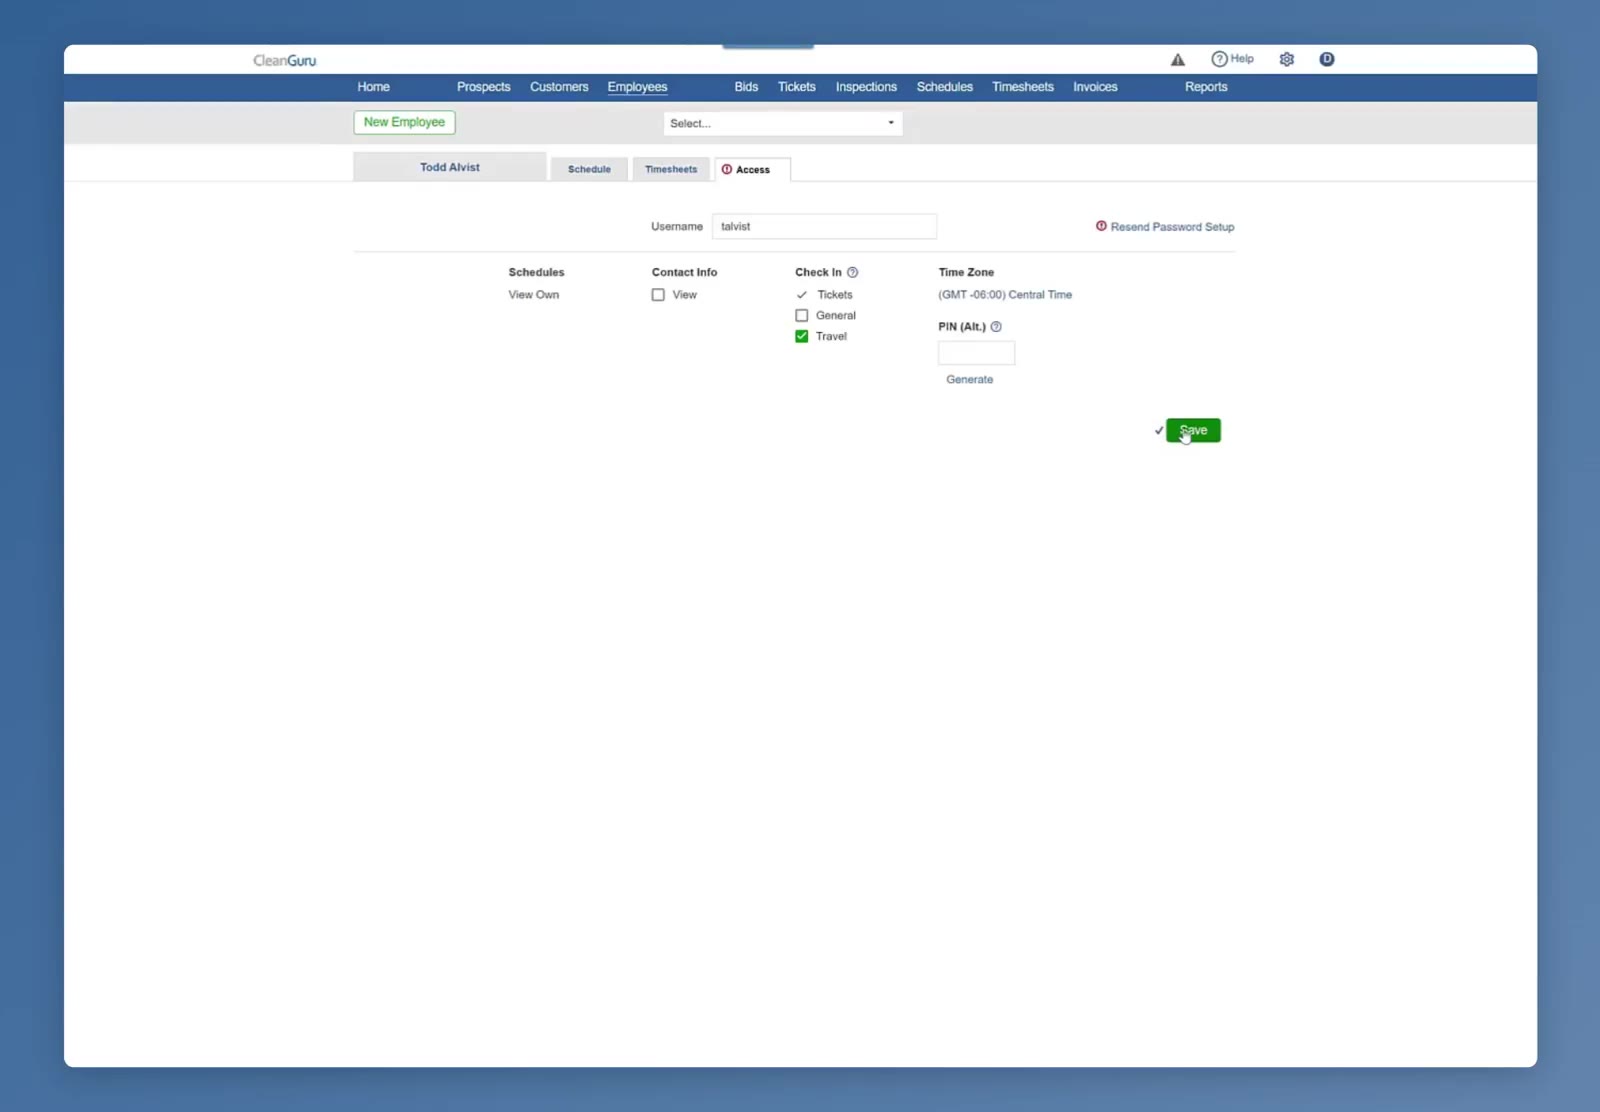
Task: Open Bids section
Action: pyautogui.click(x=746, y=87)
